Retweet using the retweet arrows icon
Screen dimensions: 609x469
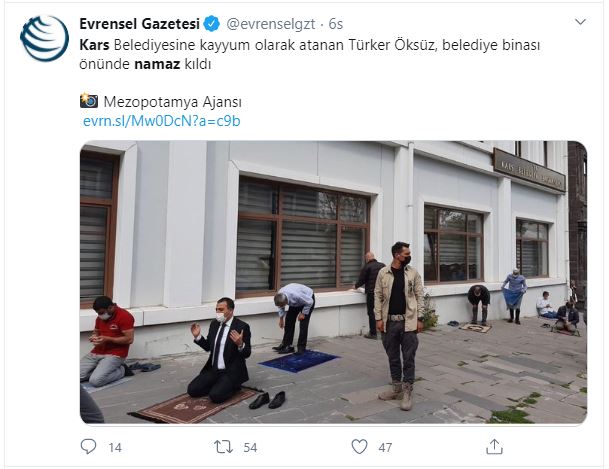(x=224, y=447)
